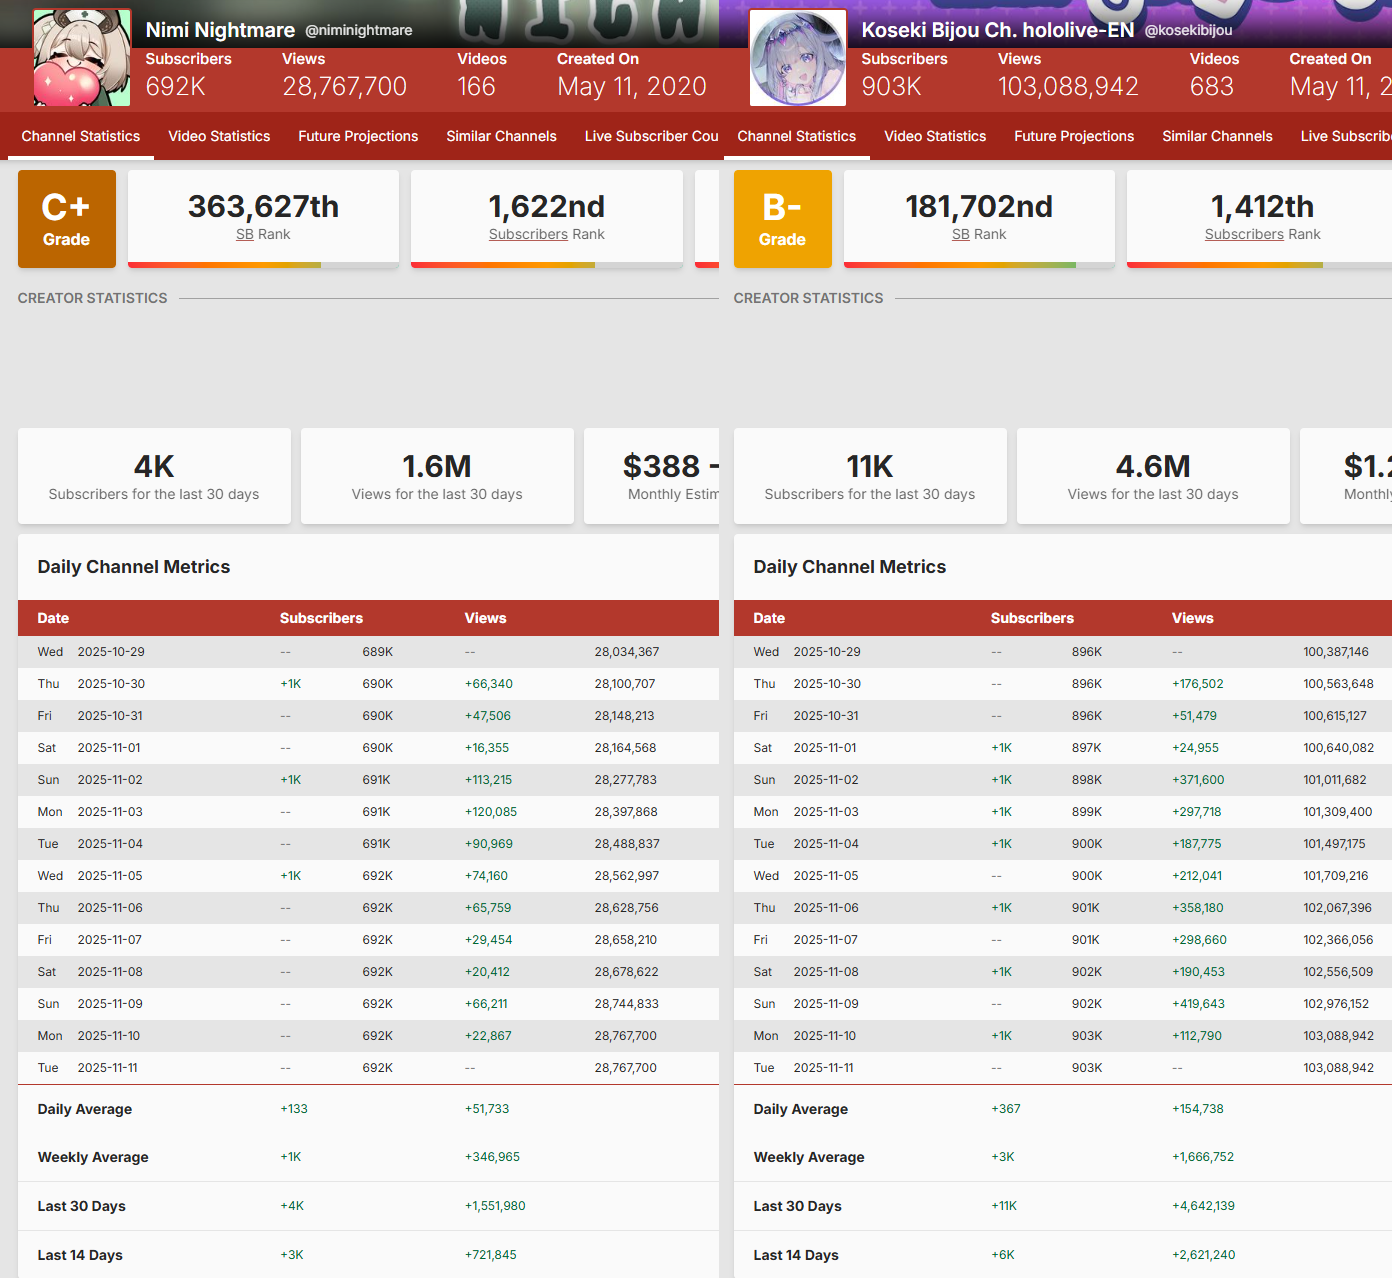Open Nimi Nightmare's Future Projections tab
The height and width of the screenshot is (1278, 1392).
[x=358, y=136]
